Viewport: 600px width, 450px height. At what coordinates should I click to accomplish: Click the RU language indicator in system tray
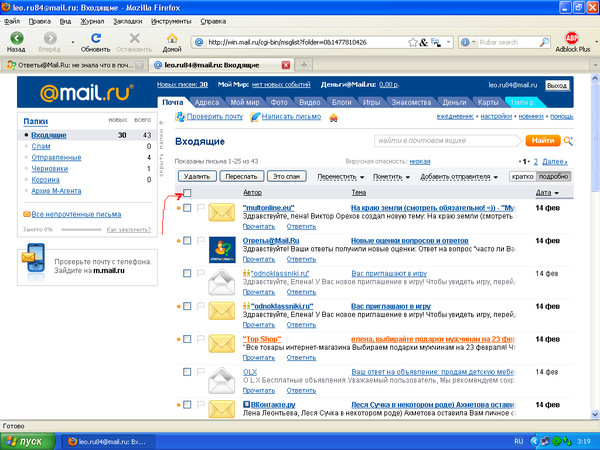coord(518,442)
